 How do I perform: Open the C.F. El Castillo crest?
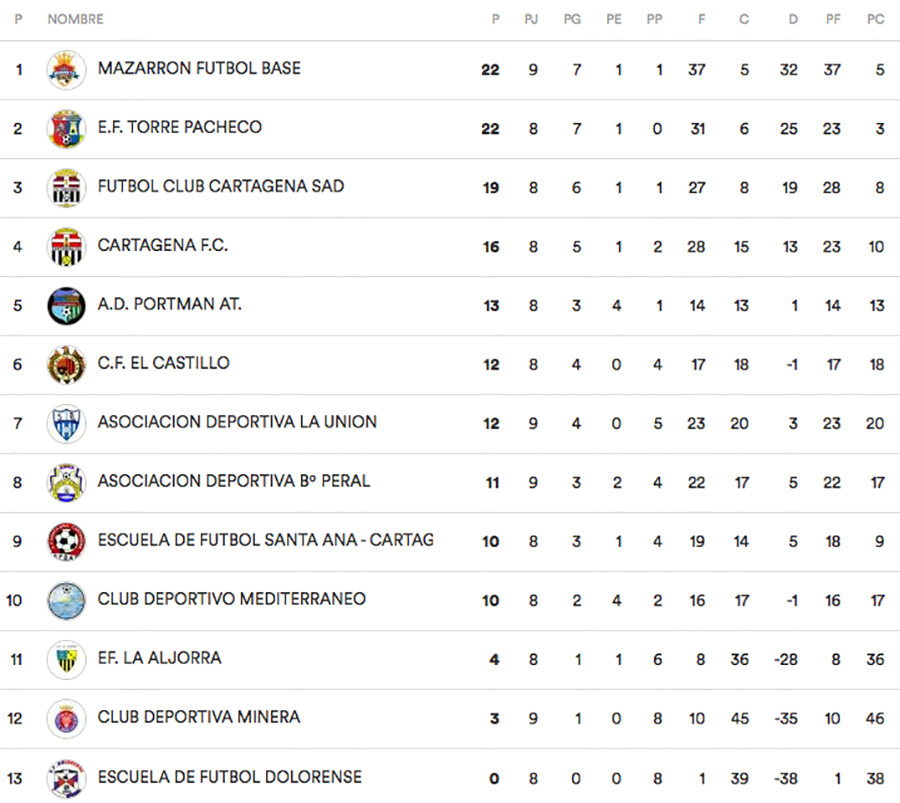pos(65,365)
